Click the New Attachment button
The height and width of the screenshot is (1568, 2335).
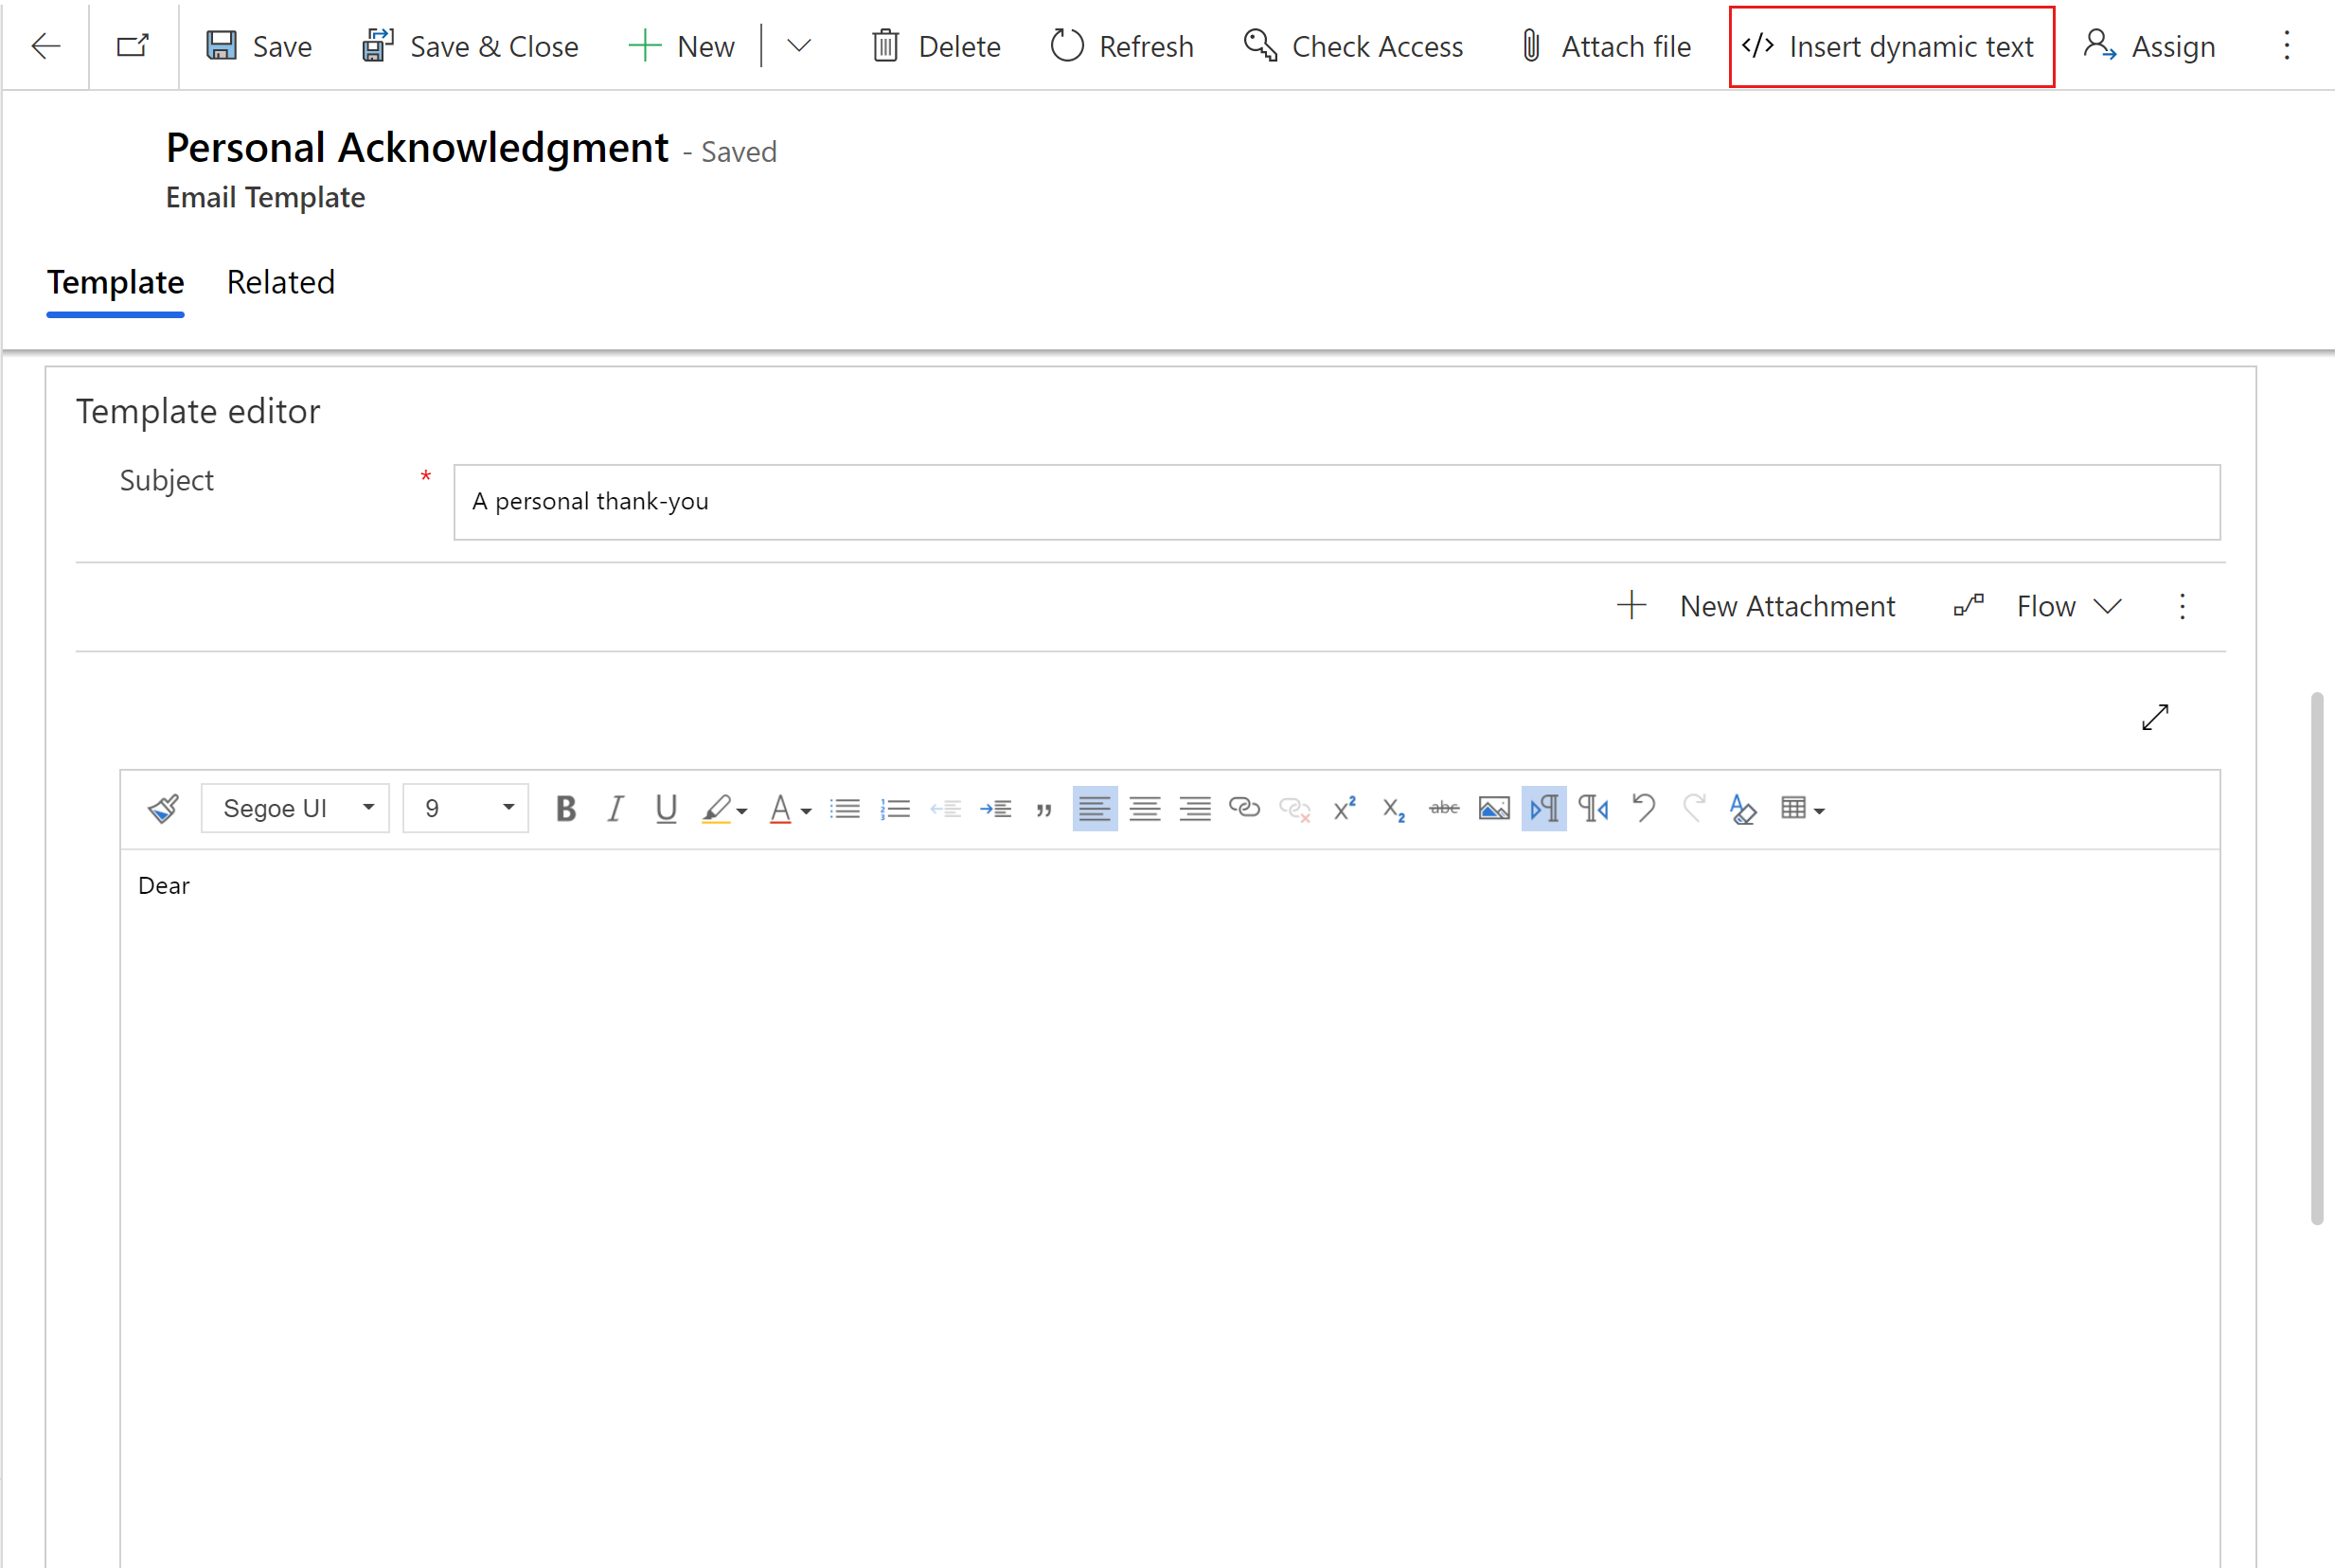(x=1755, y=605)
